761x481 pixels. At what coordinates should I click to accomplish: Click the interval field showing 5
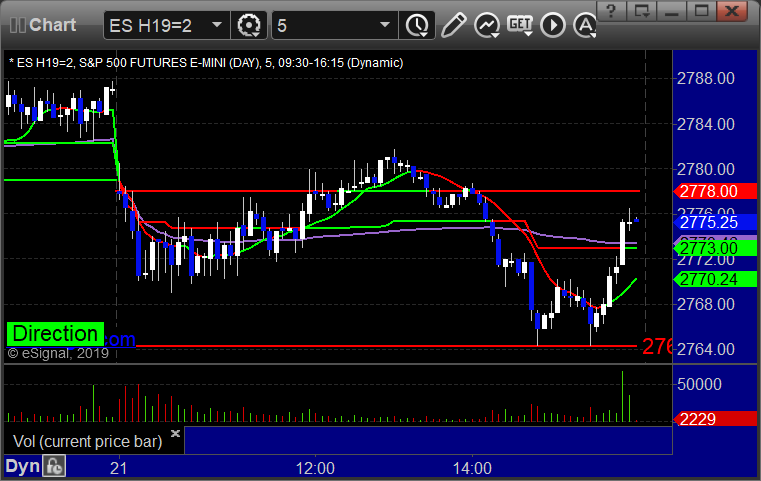click(334, 25)
